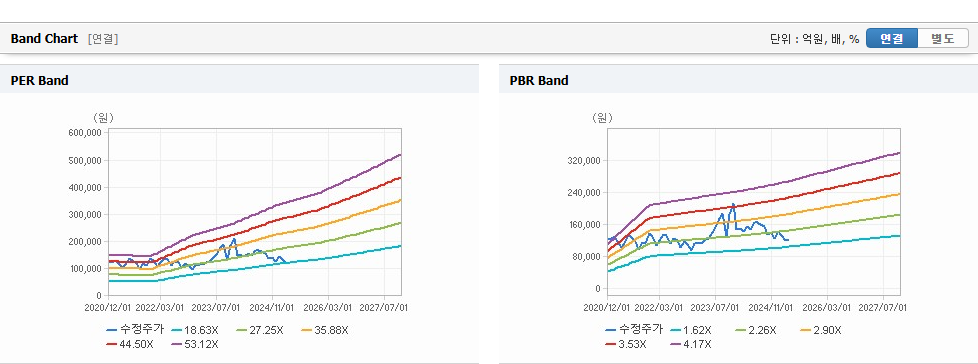Screen dimensions: 978x364
Task: Click the 300,000 y-axis label in PER chart
Action: click(86, 214)
